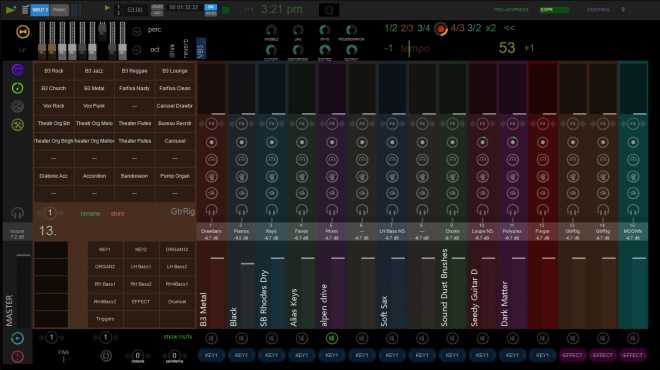The width and height of the screenshot is (660, 370).
Task: Toggle the blue ON button in top bar
Action: (210, 7)
